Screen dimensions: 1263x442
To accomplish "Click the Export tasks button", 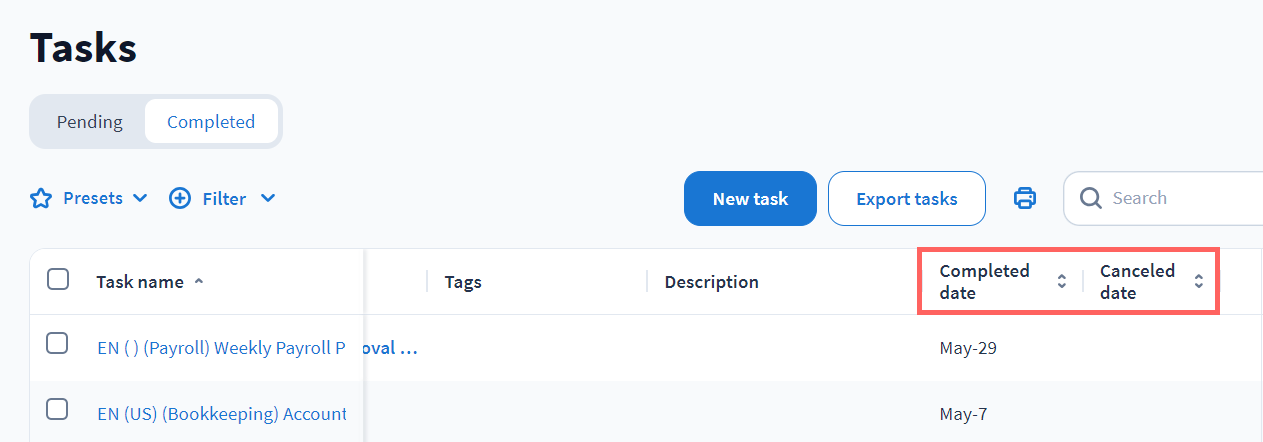I will point(906,199).
